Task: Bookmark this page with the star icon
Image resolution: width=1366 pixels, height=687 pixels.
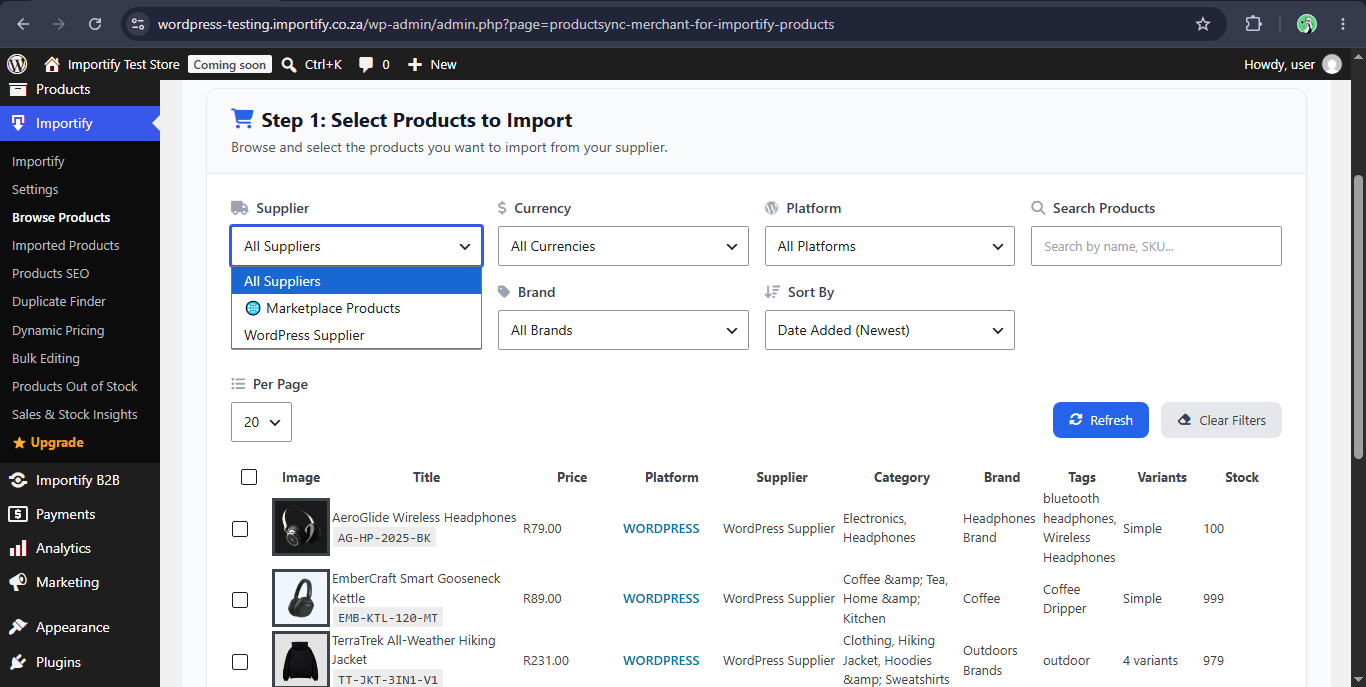Action: pos(1203,24)
